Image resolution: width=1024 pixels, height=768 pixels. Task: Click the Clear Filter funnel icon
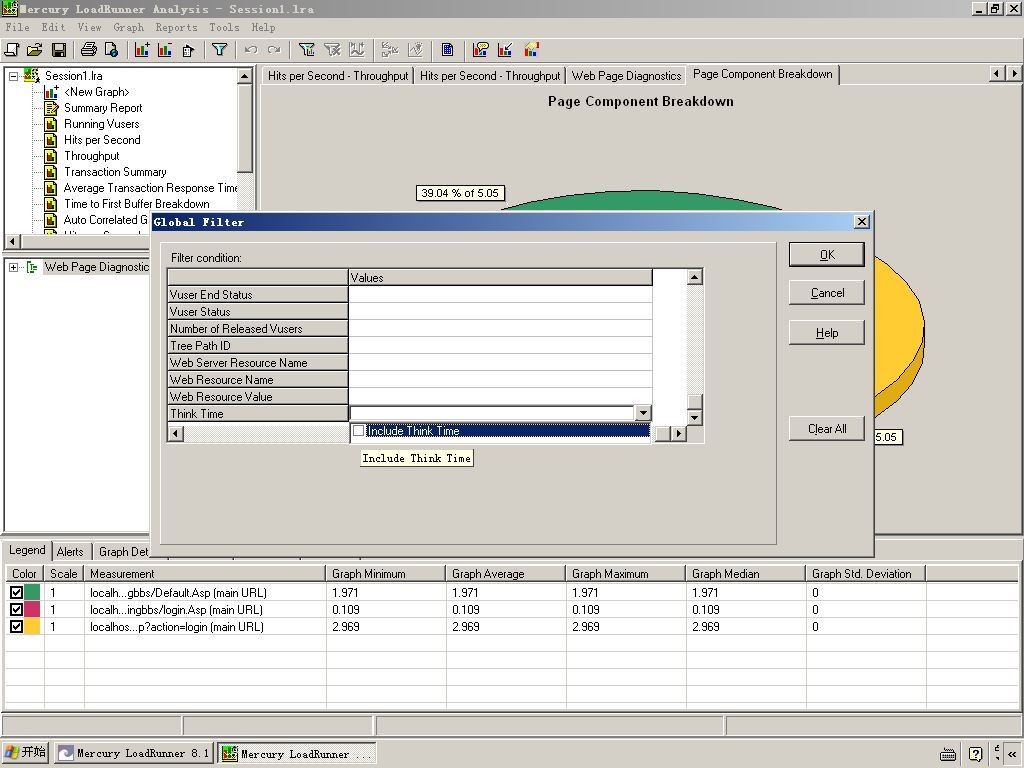332,50
